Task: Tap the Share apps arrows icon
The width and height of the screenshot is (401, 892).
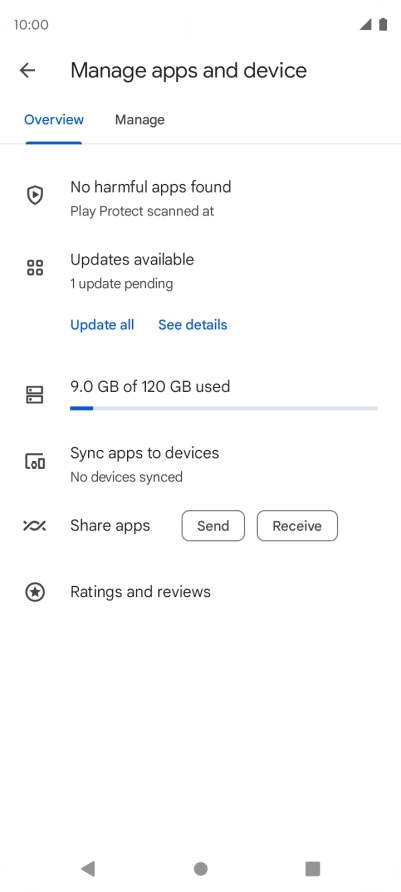Action: pos(35,526)
